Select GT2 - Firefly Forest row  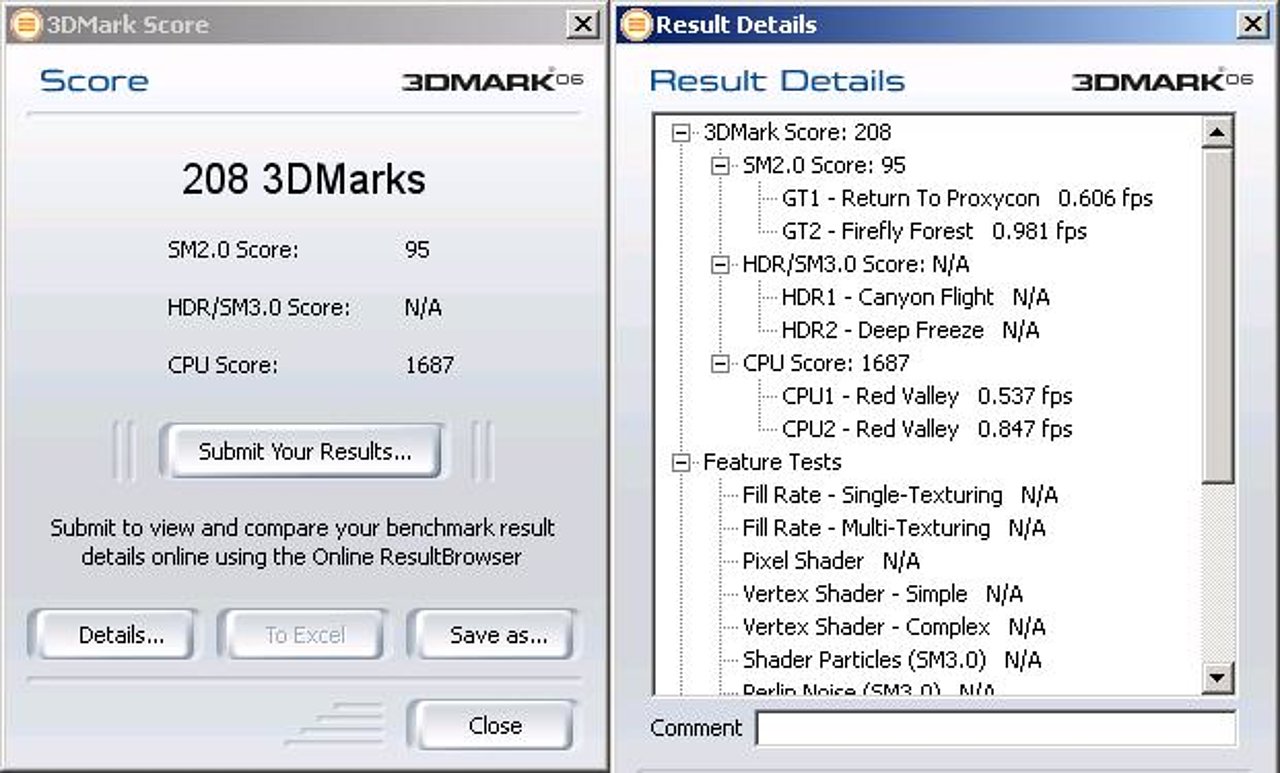934,231
